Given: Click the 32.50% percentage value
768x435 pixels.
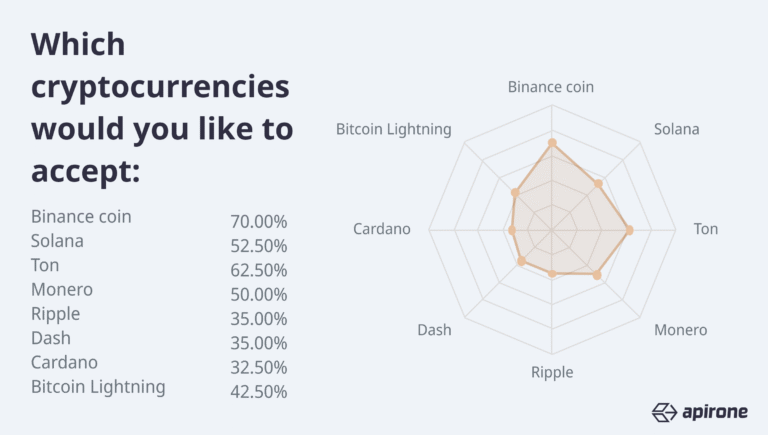Looking at the screenshot, I should click(259, 367).
